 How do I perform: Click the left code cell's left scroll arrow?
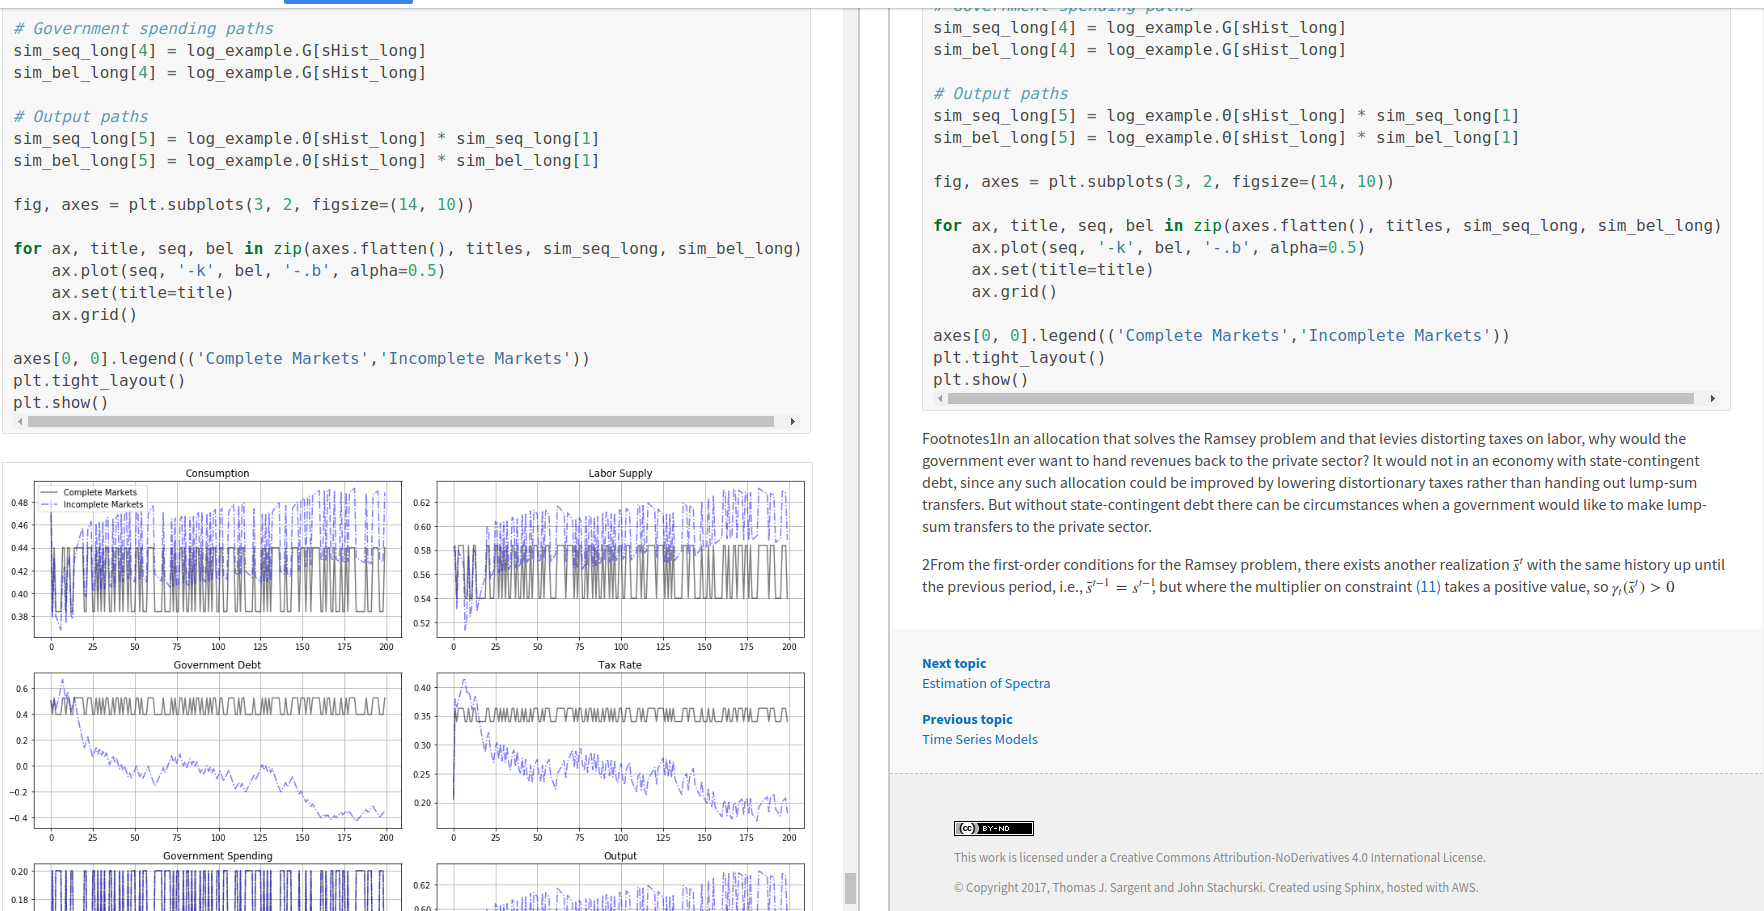point(20,422)
